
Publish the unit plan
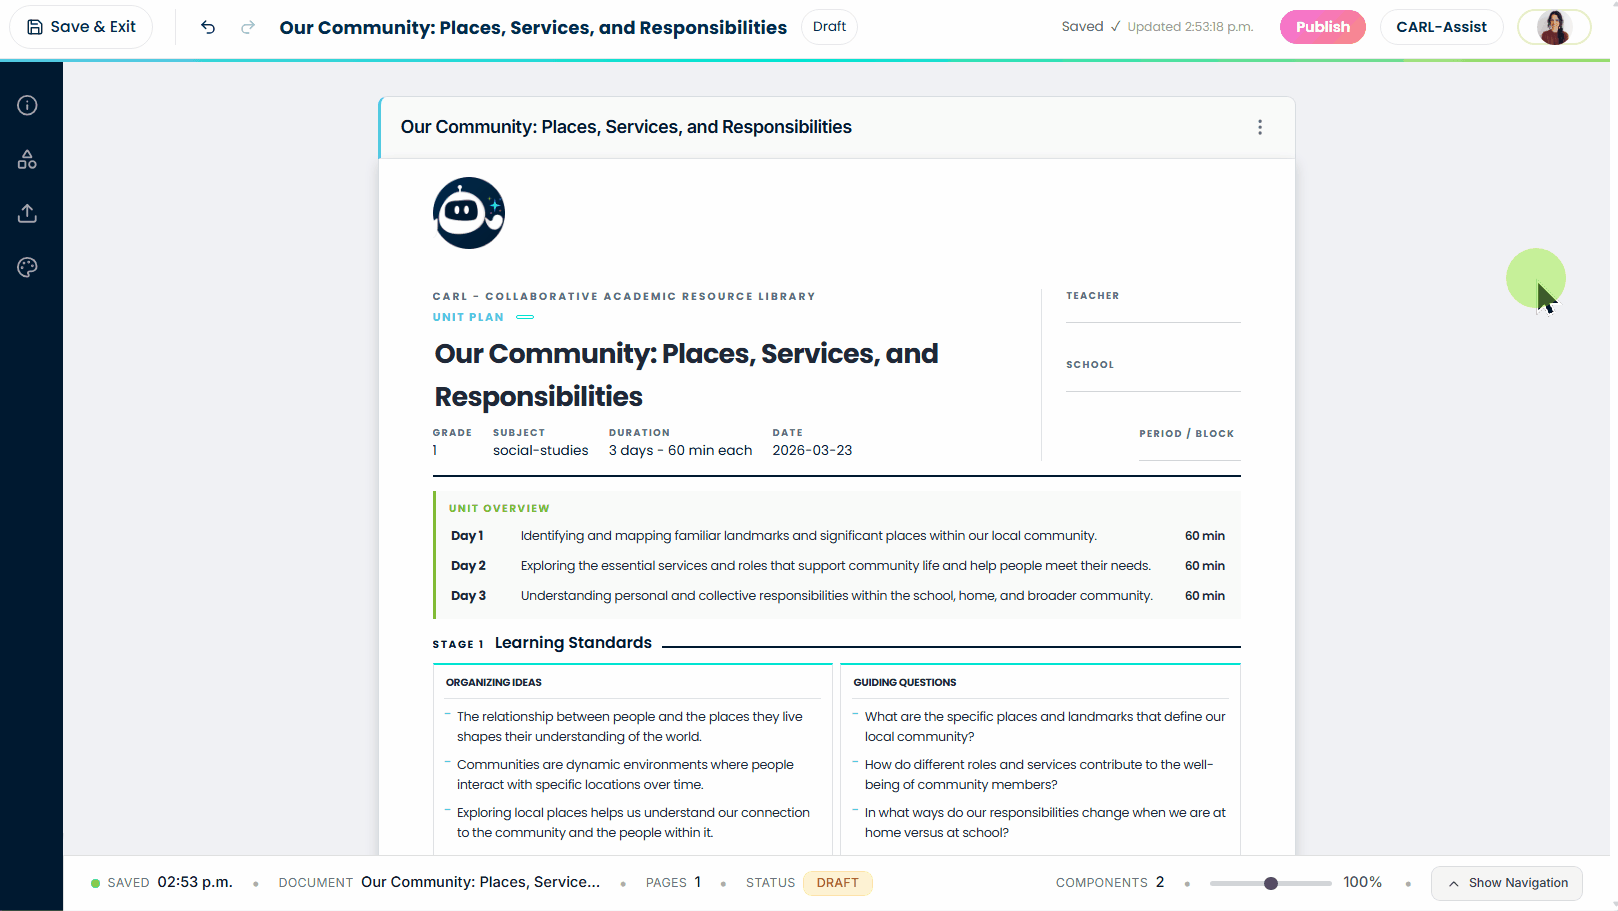click(1322, 27)
